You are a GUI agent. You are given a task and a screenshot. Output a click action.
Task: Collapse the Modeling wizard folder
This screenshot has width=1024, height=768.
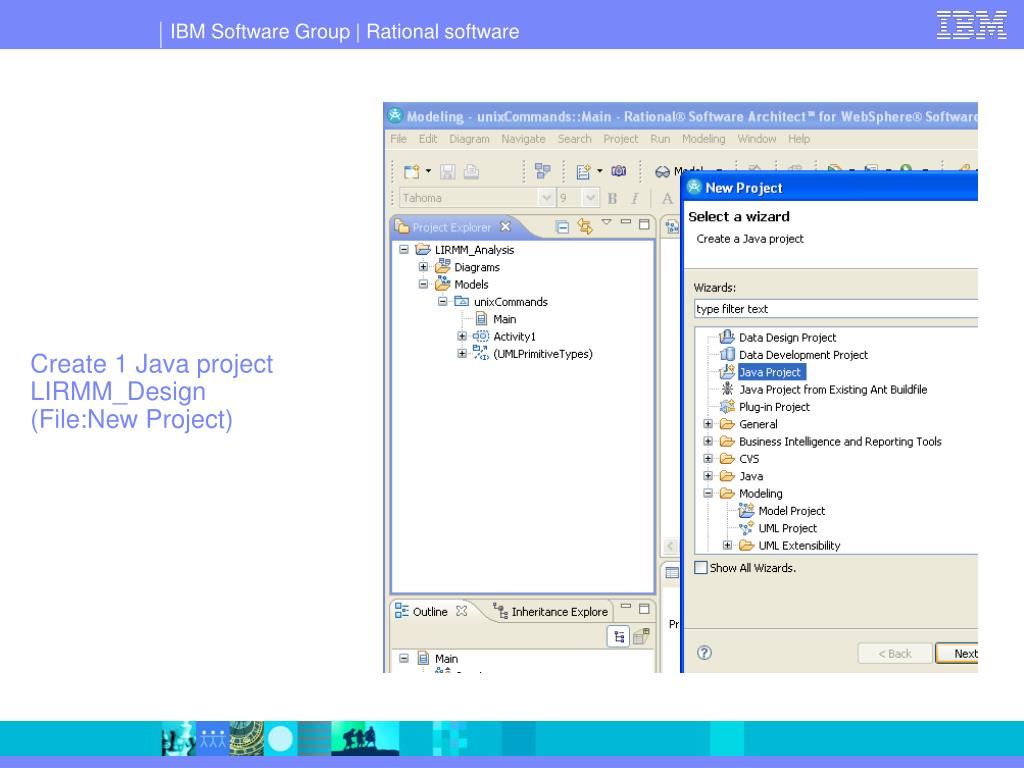(x=708, y=493)
